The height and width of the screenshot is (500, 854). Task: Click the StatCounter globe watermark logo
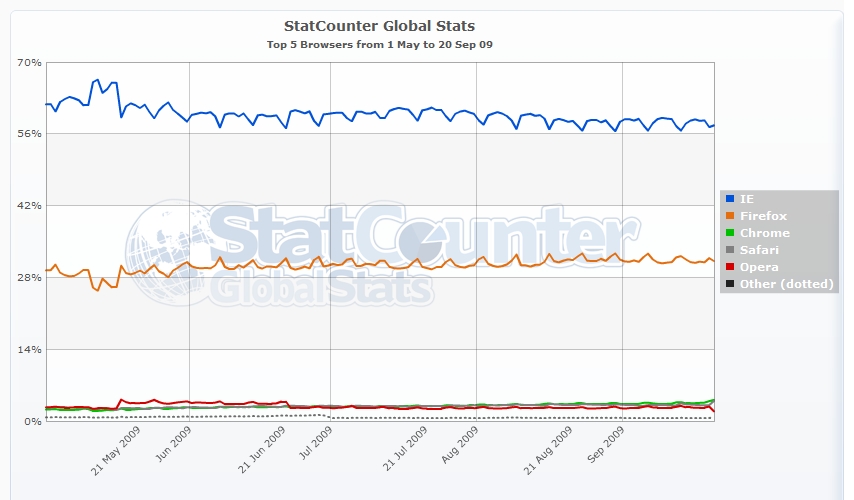(x=170, y=248)
